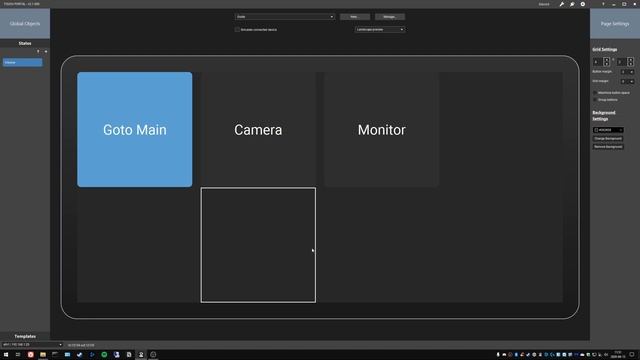Click the Grid margin value field
This screenshot has width=640, height=360.
click(624, 81)
